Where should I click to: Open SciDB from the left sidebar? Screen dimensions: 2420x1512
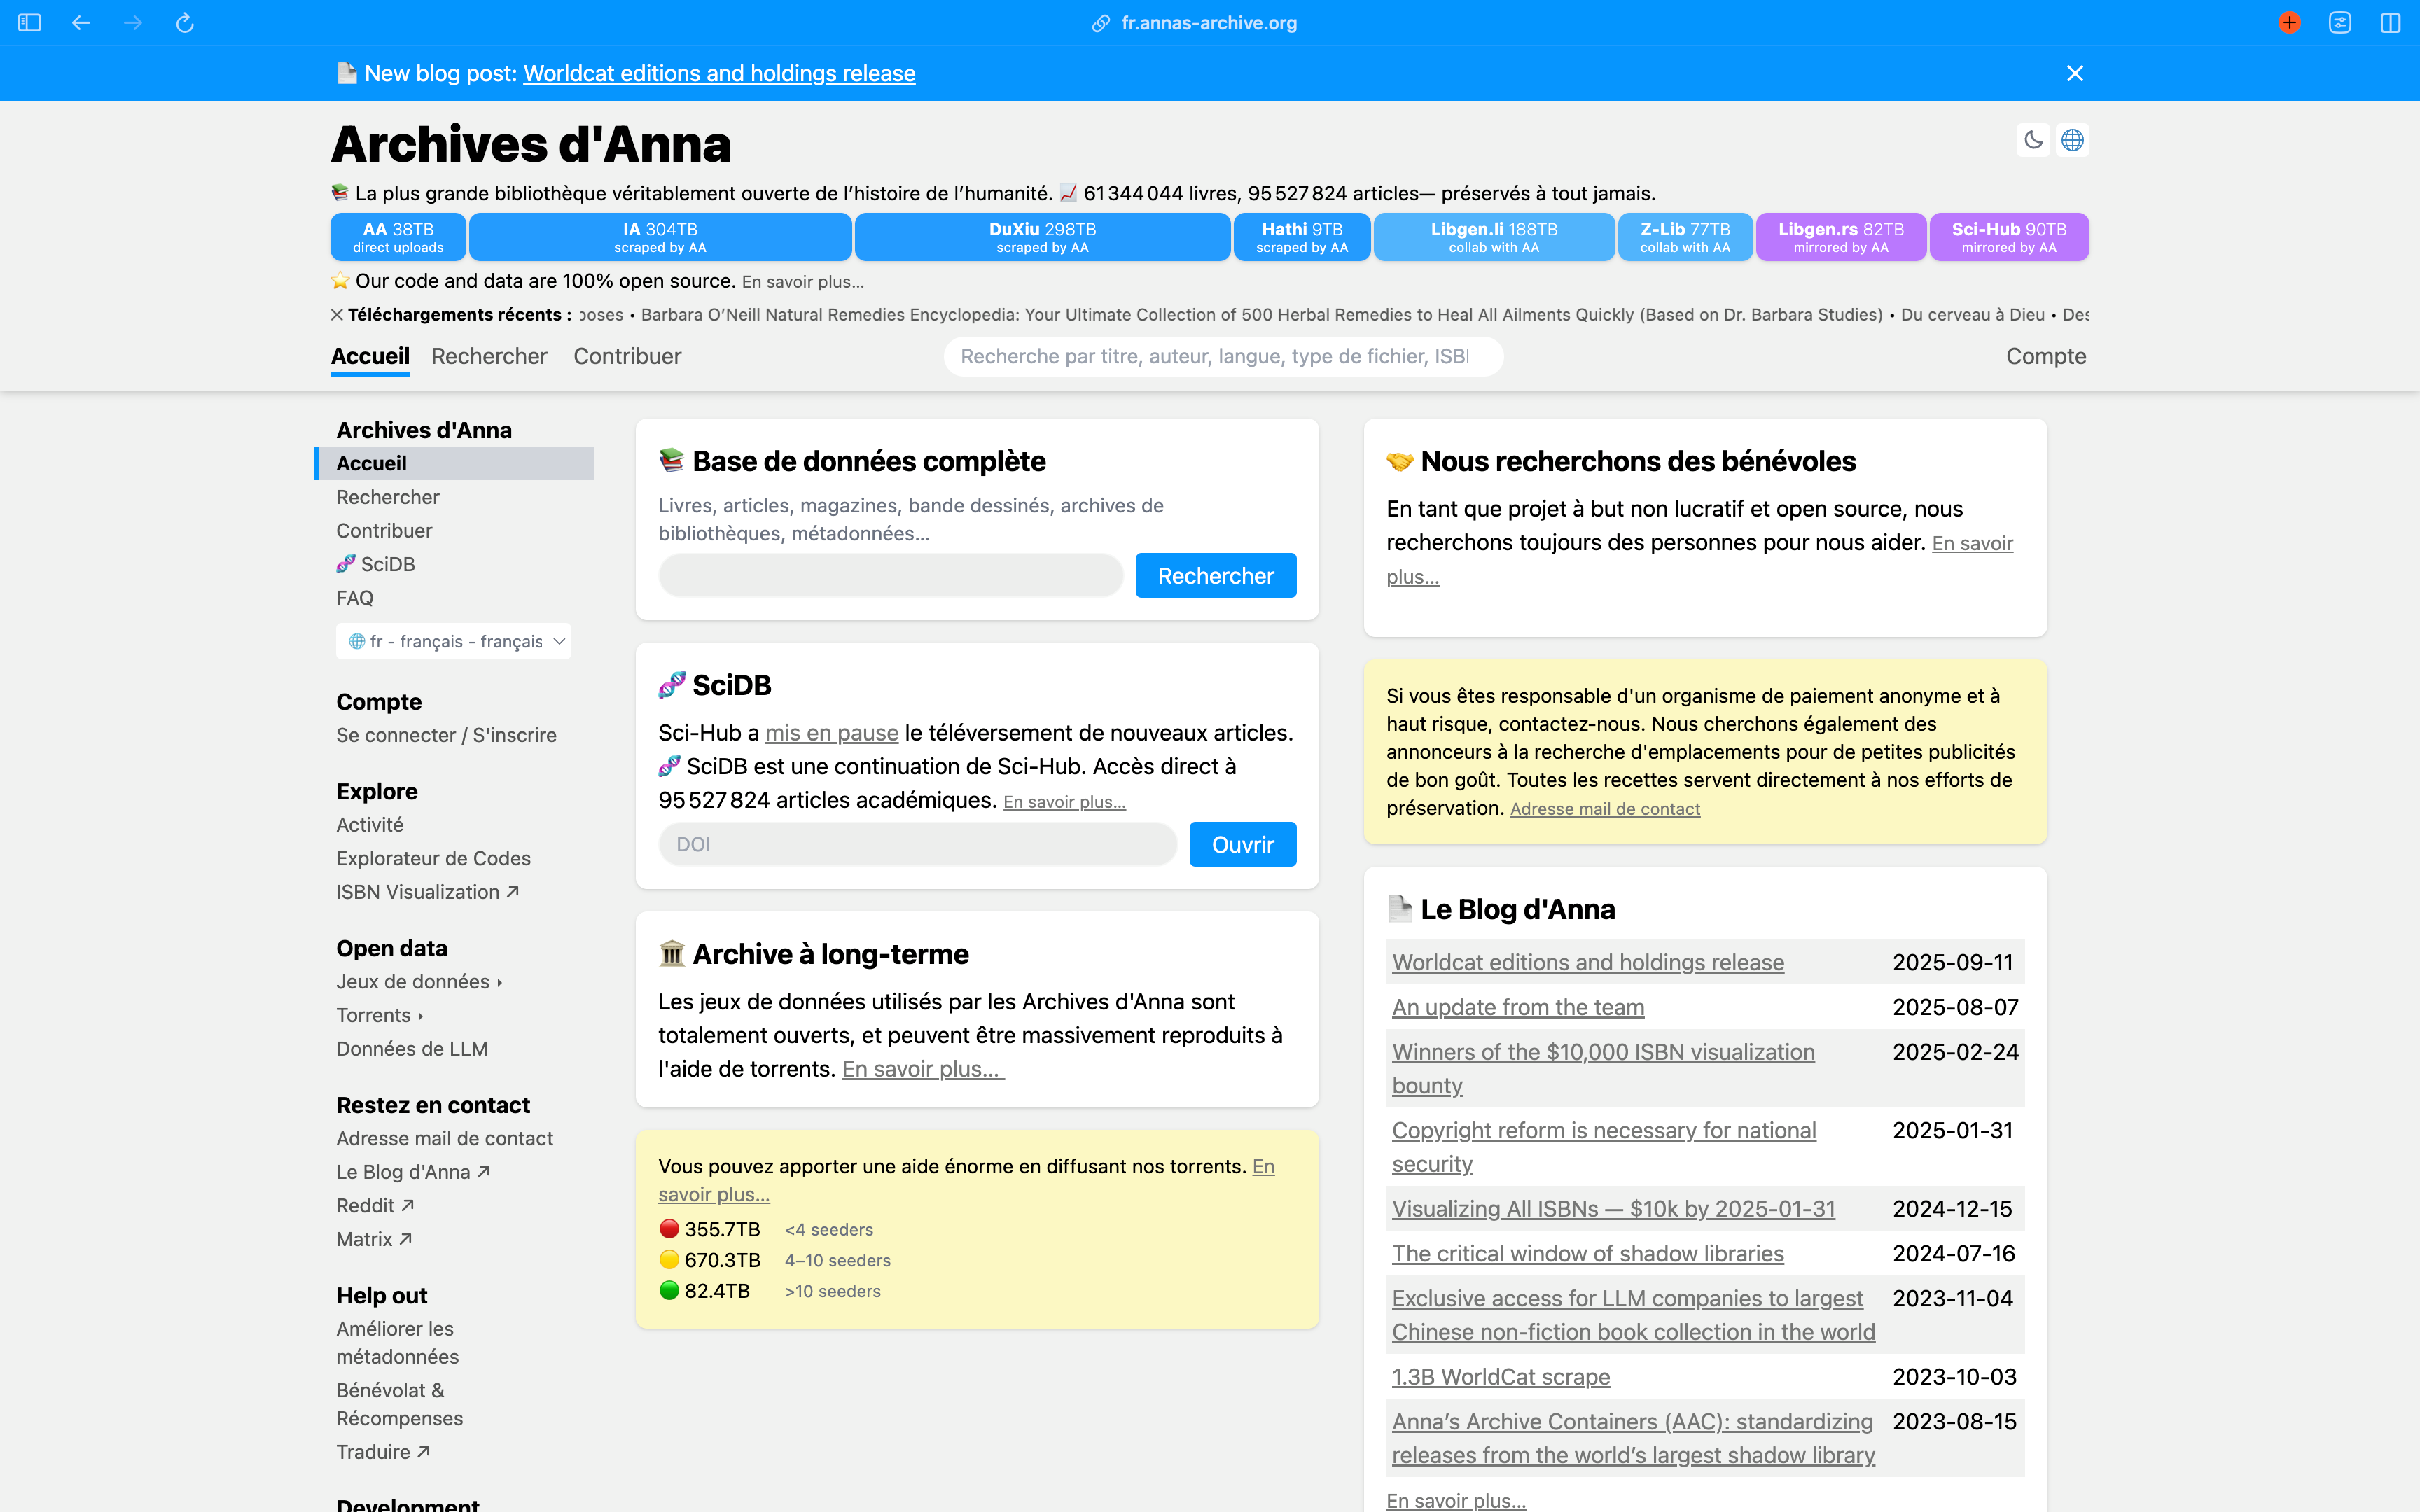point(387,564)
